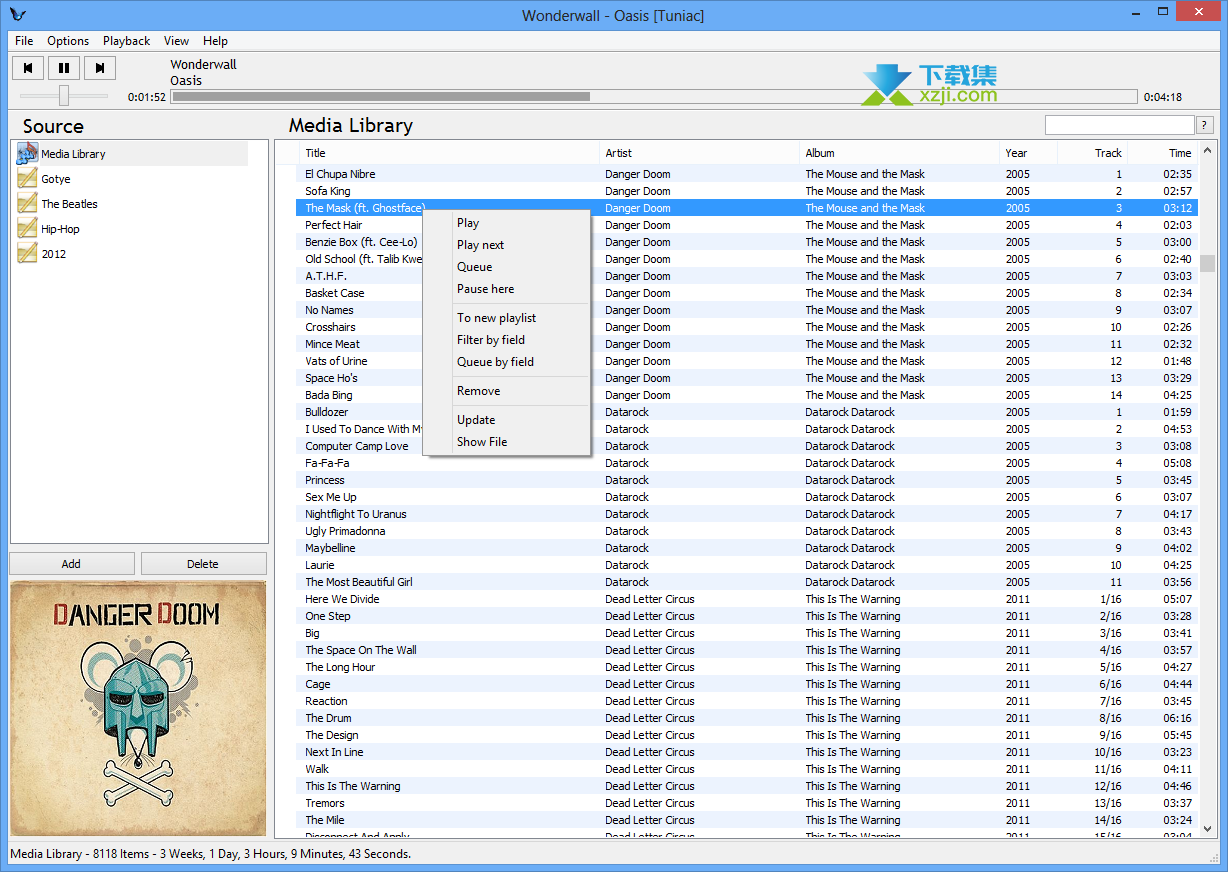Screen dimensions: 1228x872
Task: Click the elapsed time 0:01:52 label
Action: (147, 97)
